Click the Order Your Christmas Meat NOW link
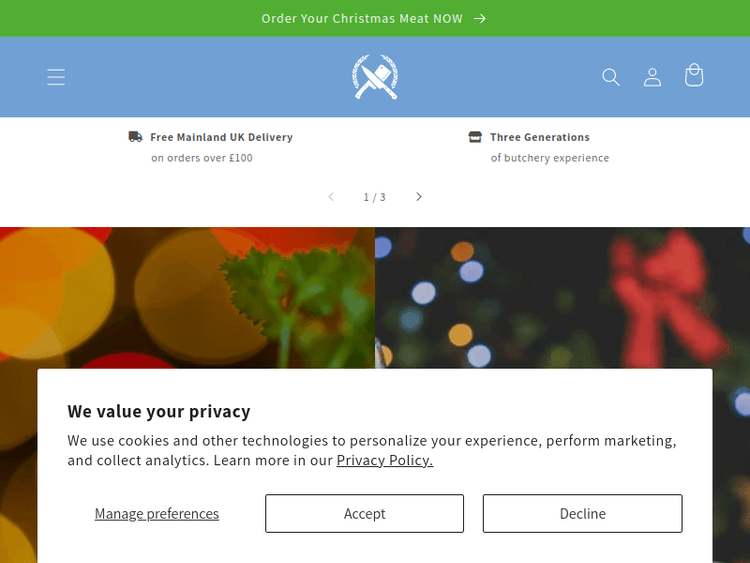The width and height of the screenshot is (750, 563). coord(362,18)
